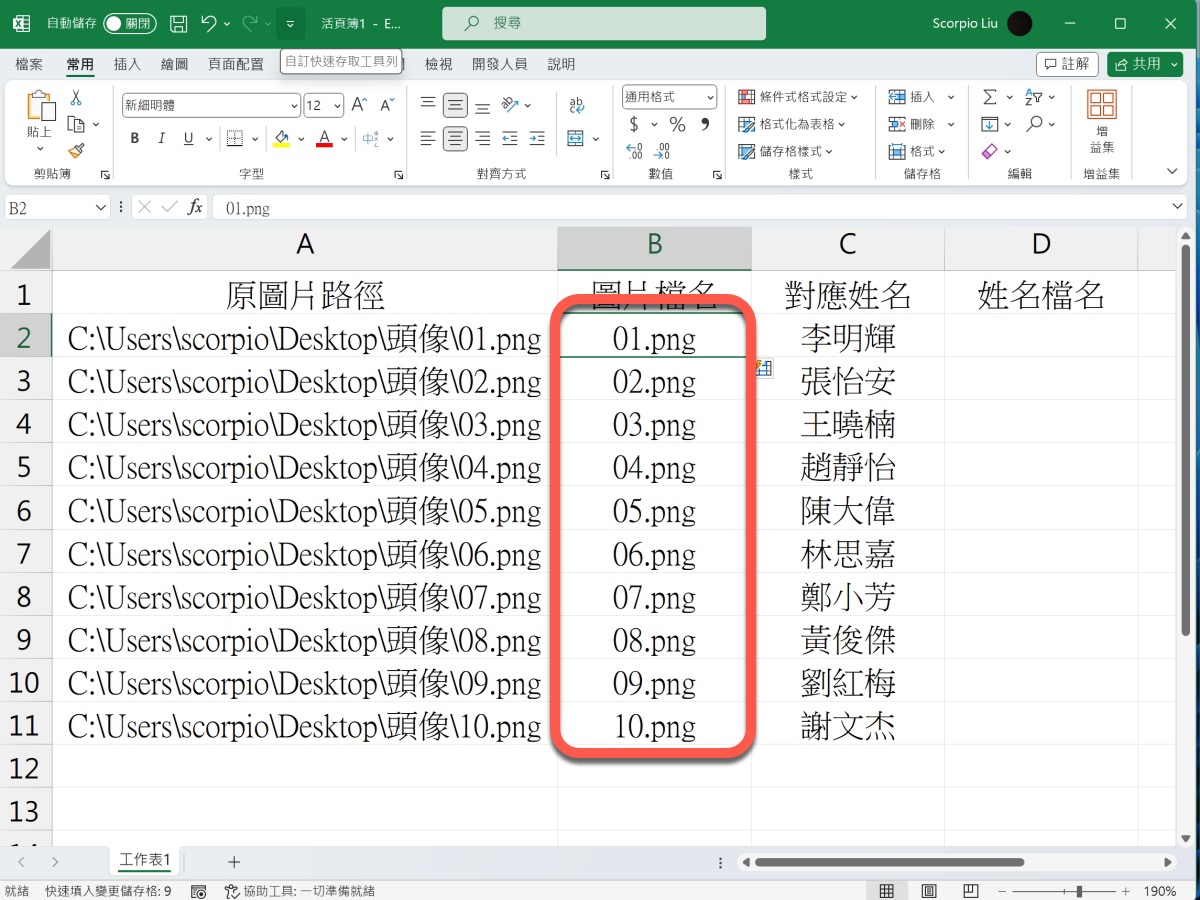Toggle Bold formatting
Viewport: 1200px width, 900px height.
point(134,138)
